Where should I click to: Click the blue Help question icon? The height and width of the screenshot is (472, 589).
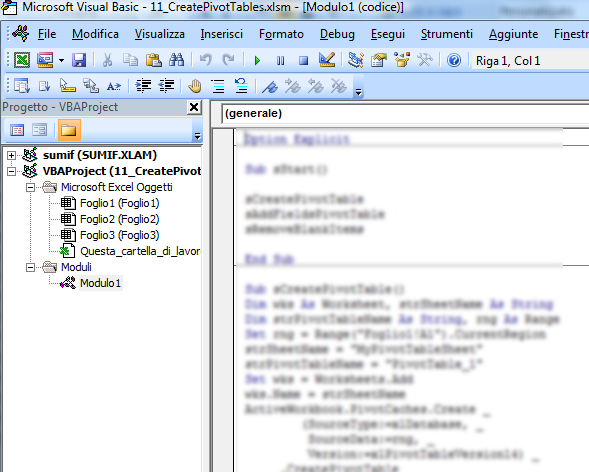454,60
